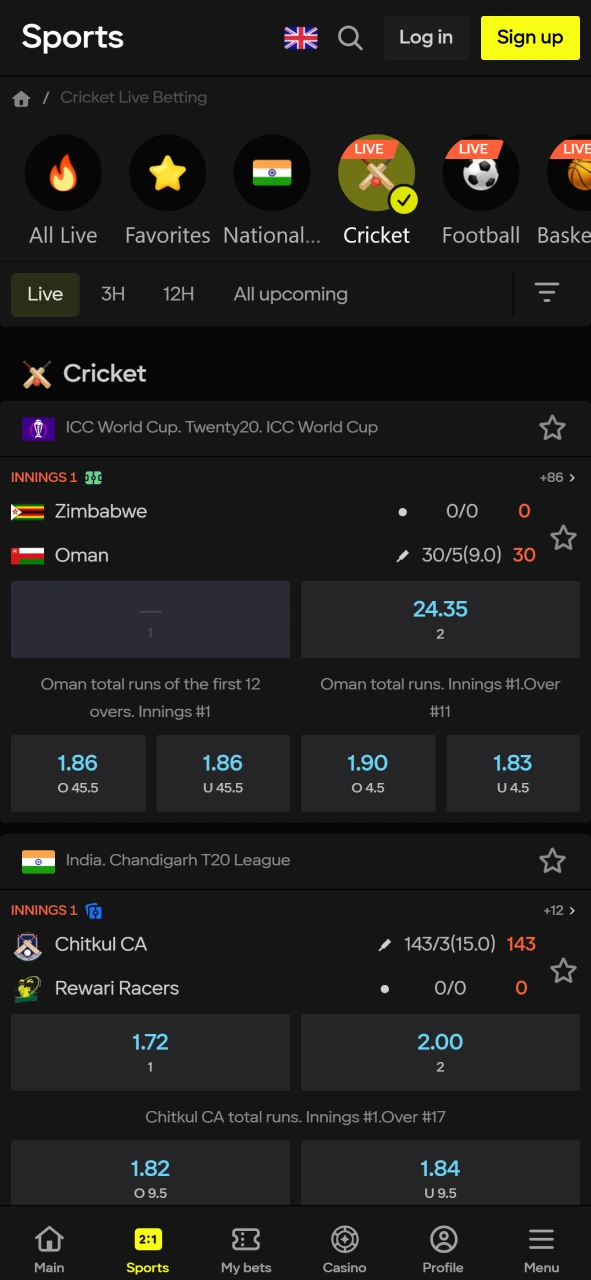Viewport: 591px width, 1280px height.
Task: Favorite the ICC World Cup league star
Action: coord(552,427)
